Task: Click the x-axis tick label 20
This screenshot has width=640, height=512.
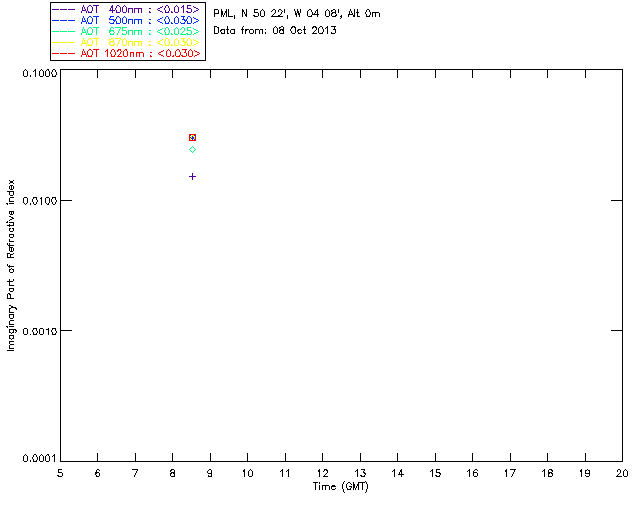Action: point(622,473)
